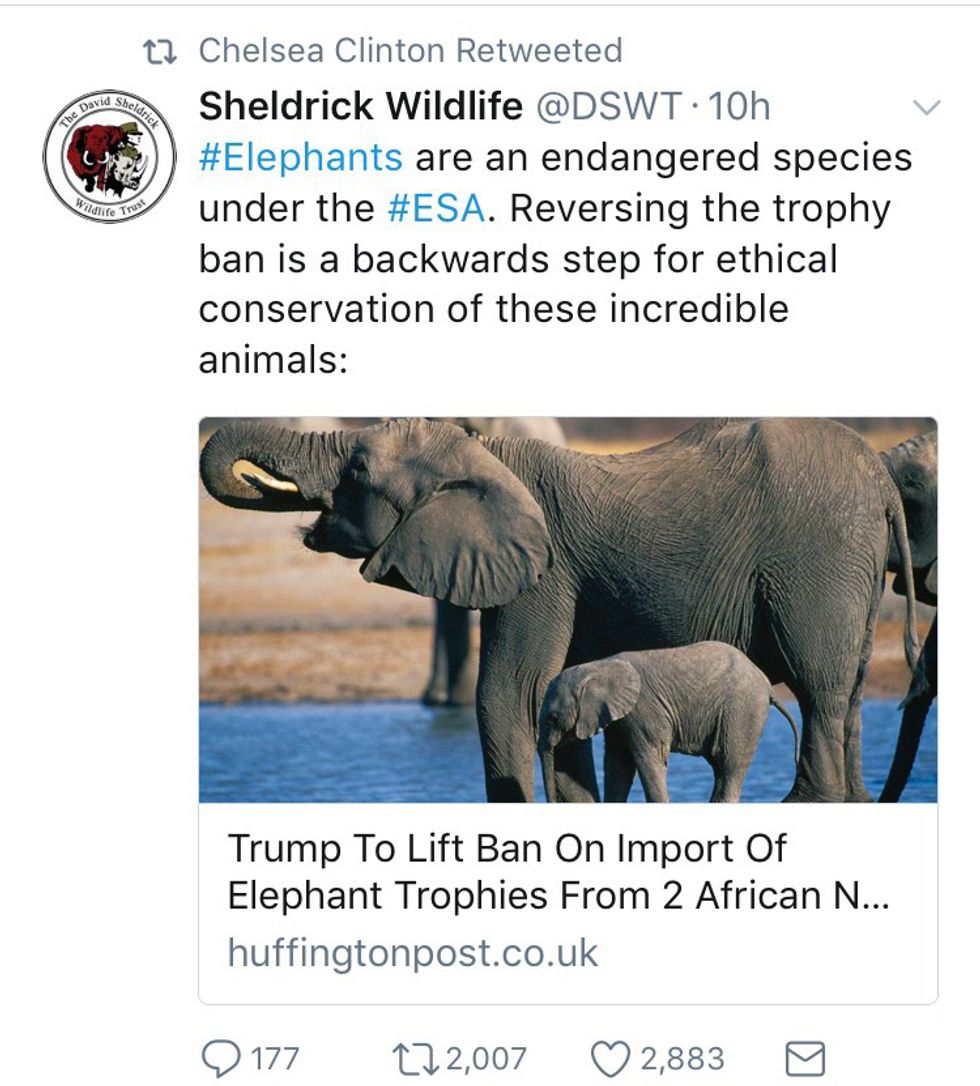The image size is (980, 1086).
Task: Open Chelsea Clinton Retweeted label
Action: [410, 51]
